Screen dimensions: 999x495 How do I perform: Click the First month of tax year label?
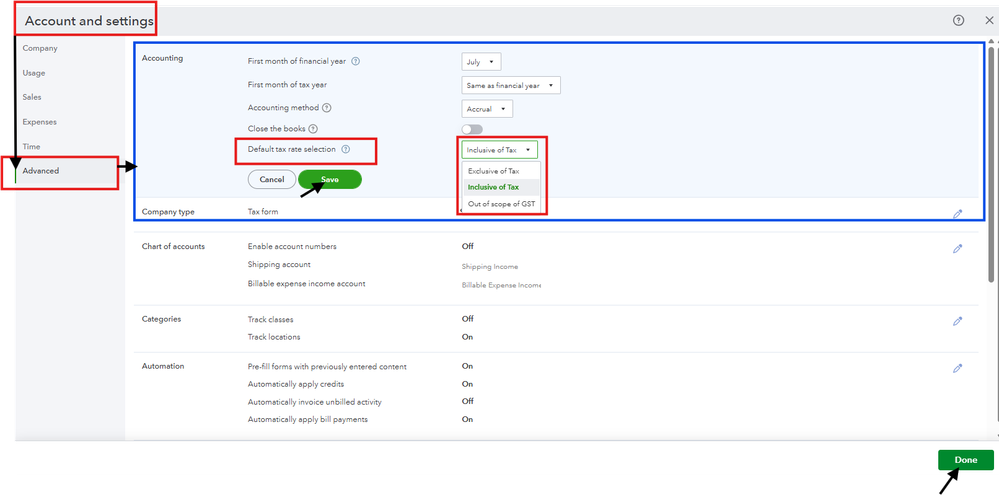pos(287,84)
